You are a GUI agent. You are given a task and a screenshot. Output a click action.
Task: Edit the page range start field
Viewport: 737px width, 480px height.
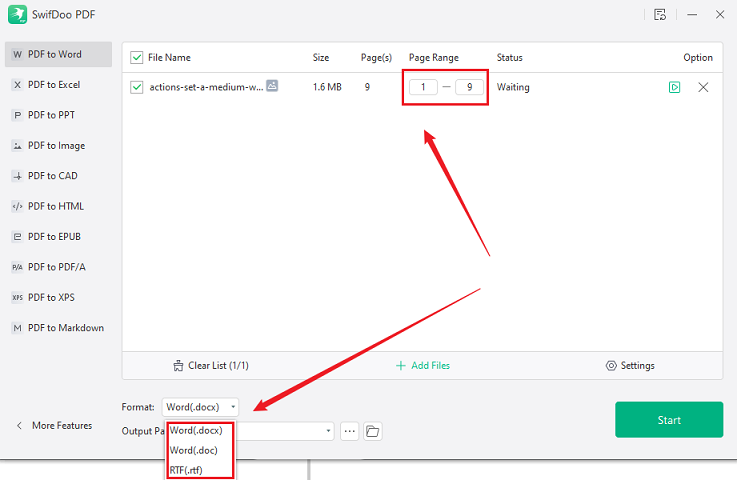coord(423,87)
